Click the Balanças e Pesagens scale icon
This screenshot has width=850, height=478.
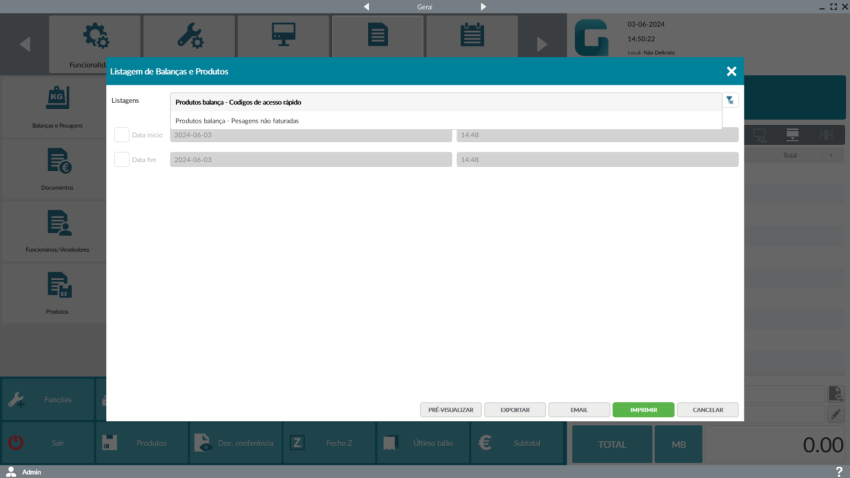[x=57, y=100]
